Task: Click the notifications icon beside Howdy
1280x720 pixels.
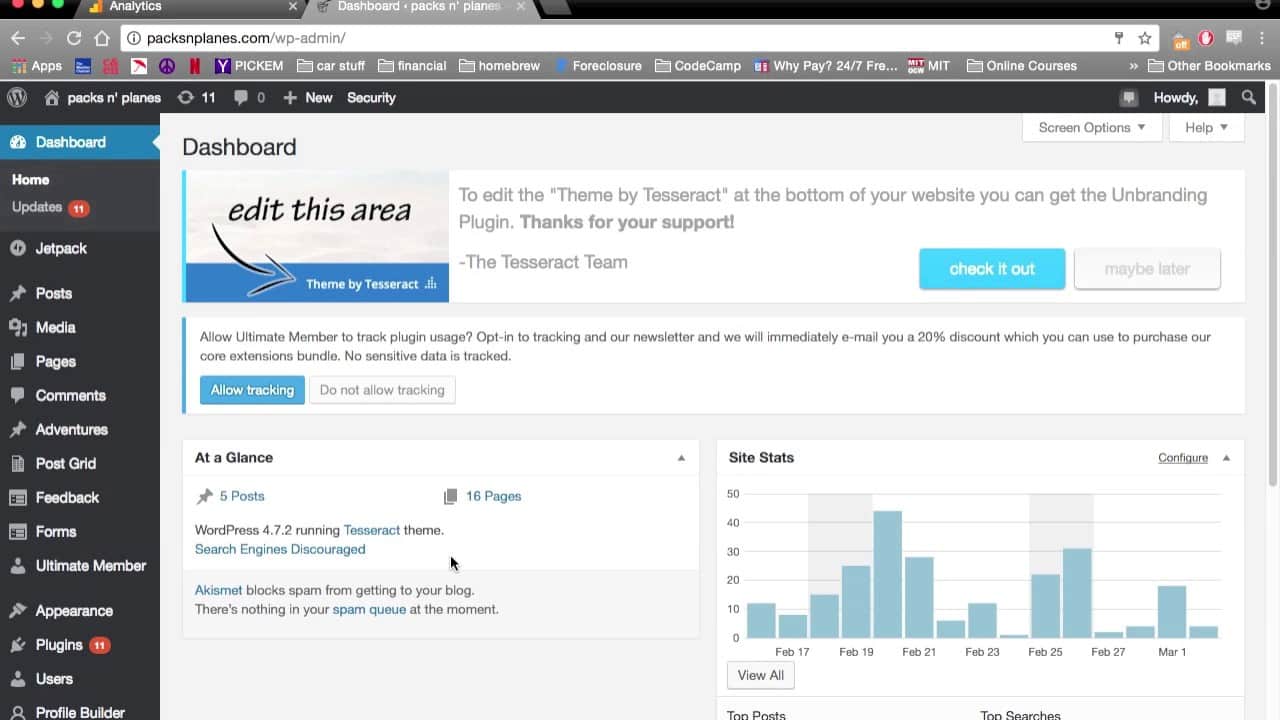Action: [1129, 97]
